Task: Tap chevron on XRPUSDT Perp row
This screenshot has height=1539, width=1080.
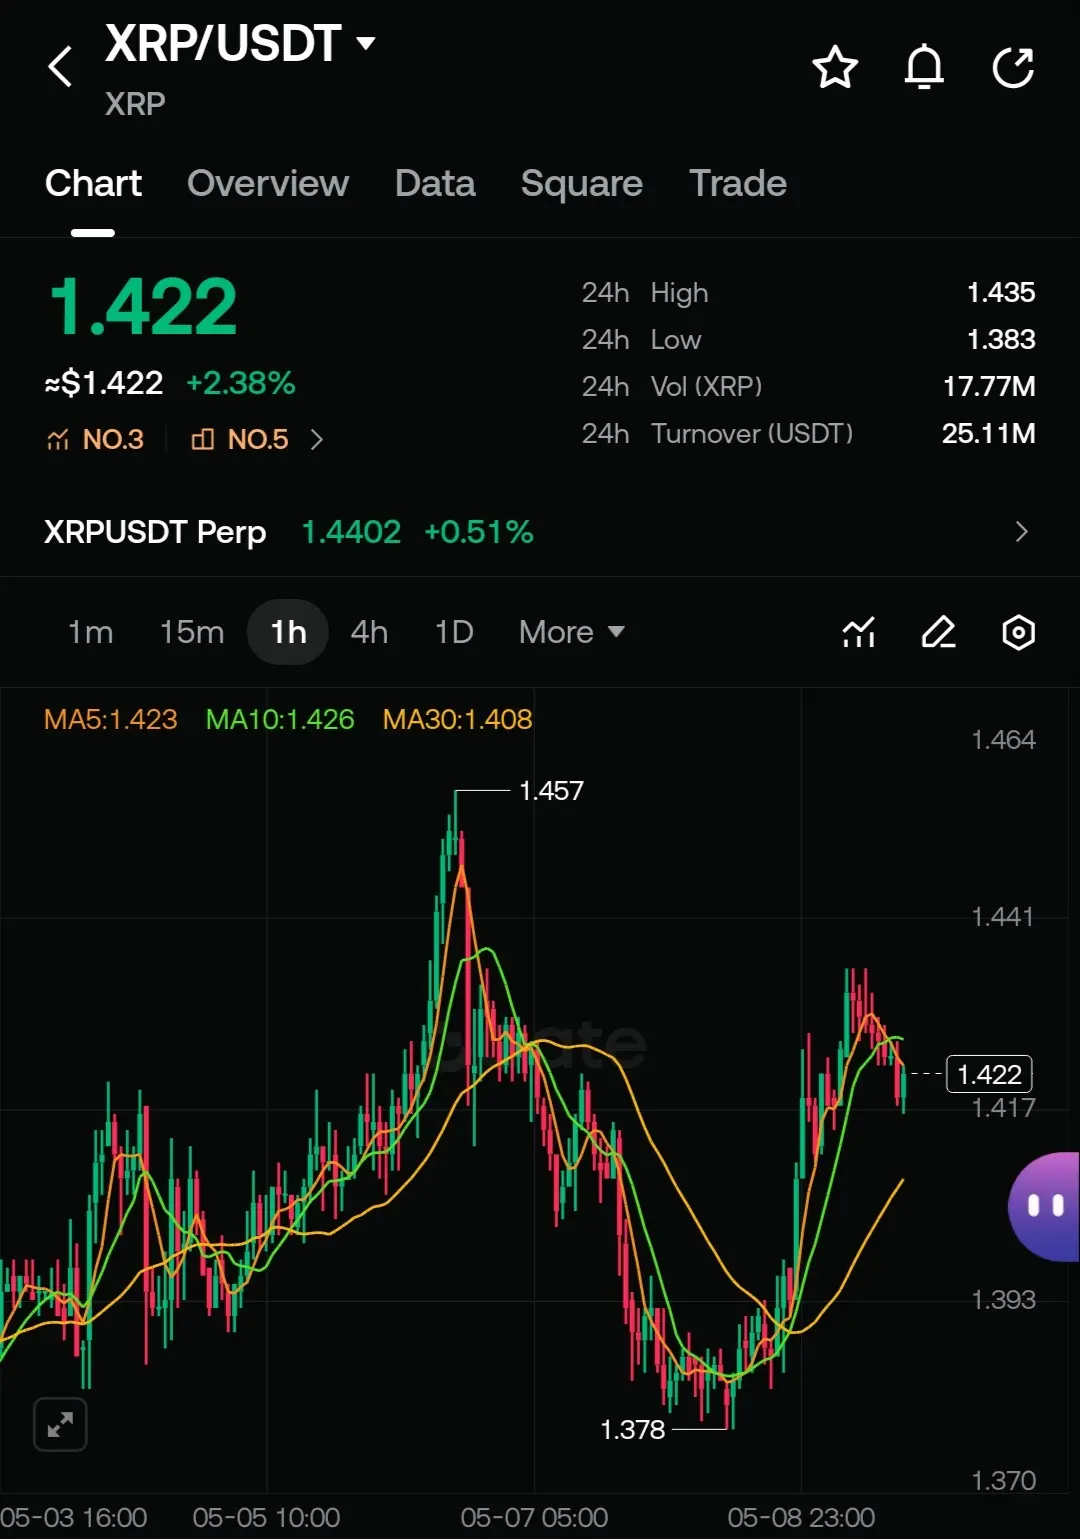Action: [1021, 532]
